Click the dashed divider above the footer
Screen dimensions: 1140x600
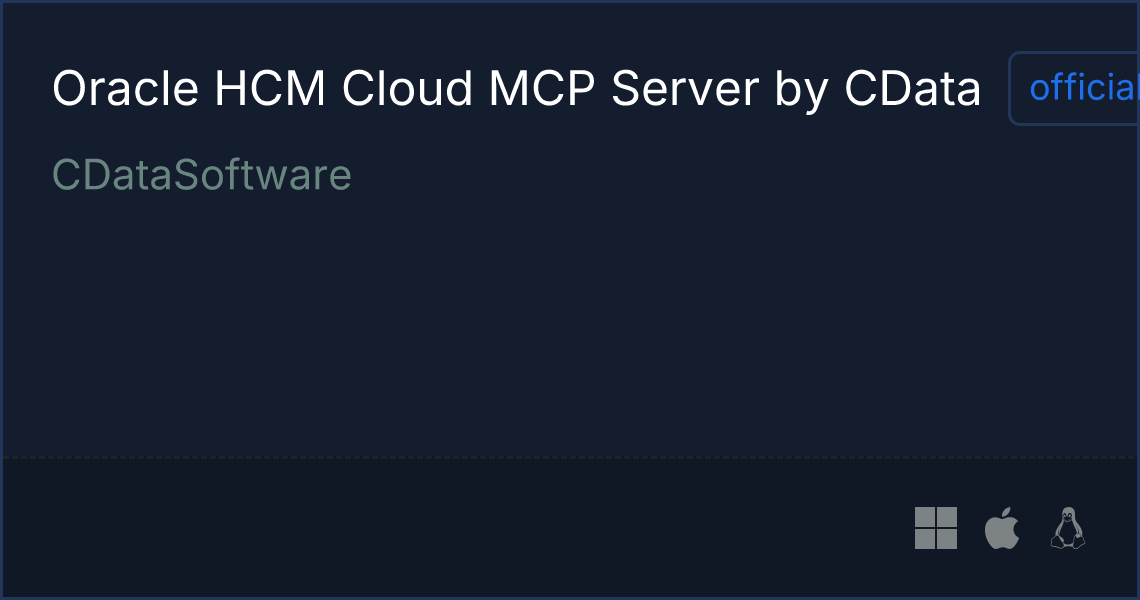point(570,457)
